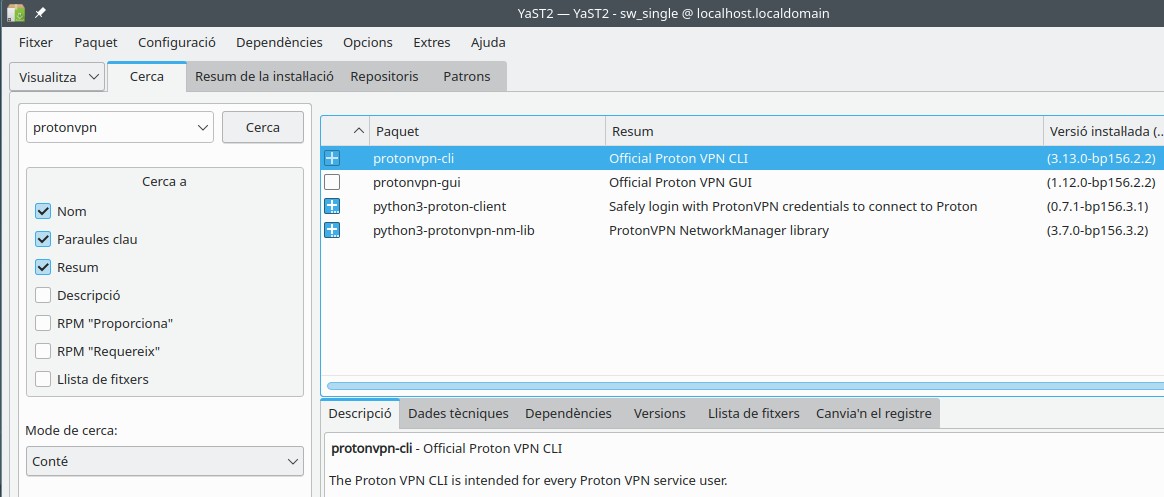The height and width of the screenshot is (497, 1164).
Task: Uncheck the Nom search option
Action: coord(43,212)
